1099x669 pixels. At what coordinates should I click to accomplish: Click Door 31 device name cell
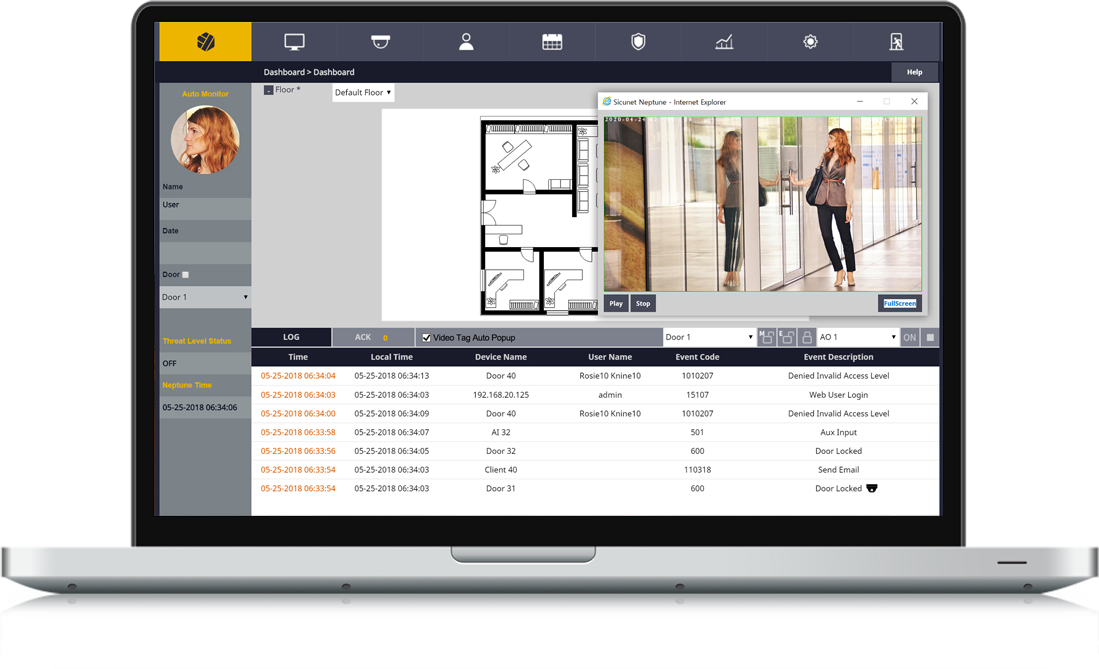500,488
